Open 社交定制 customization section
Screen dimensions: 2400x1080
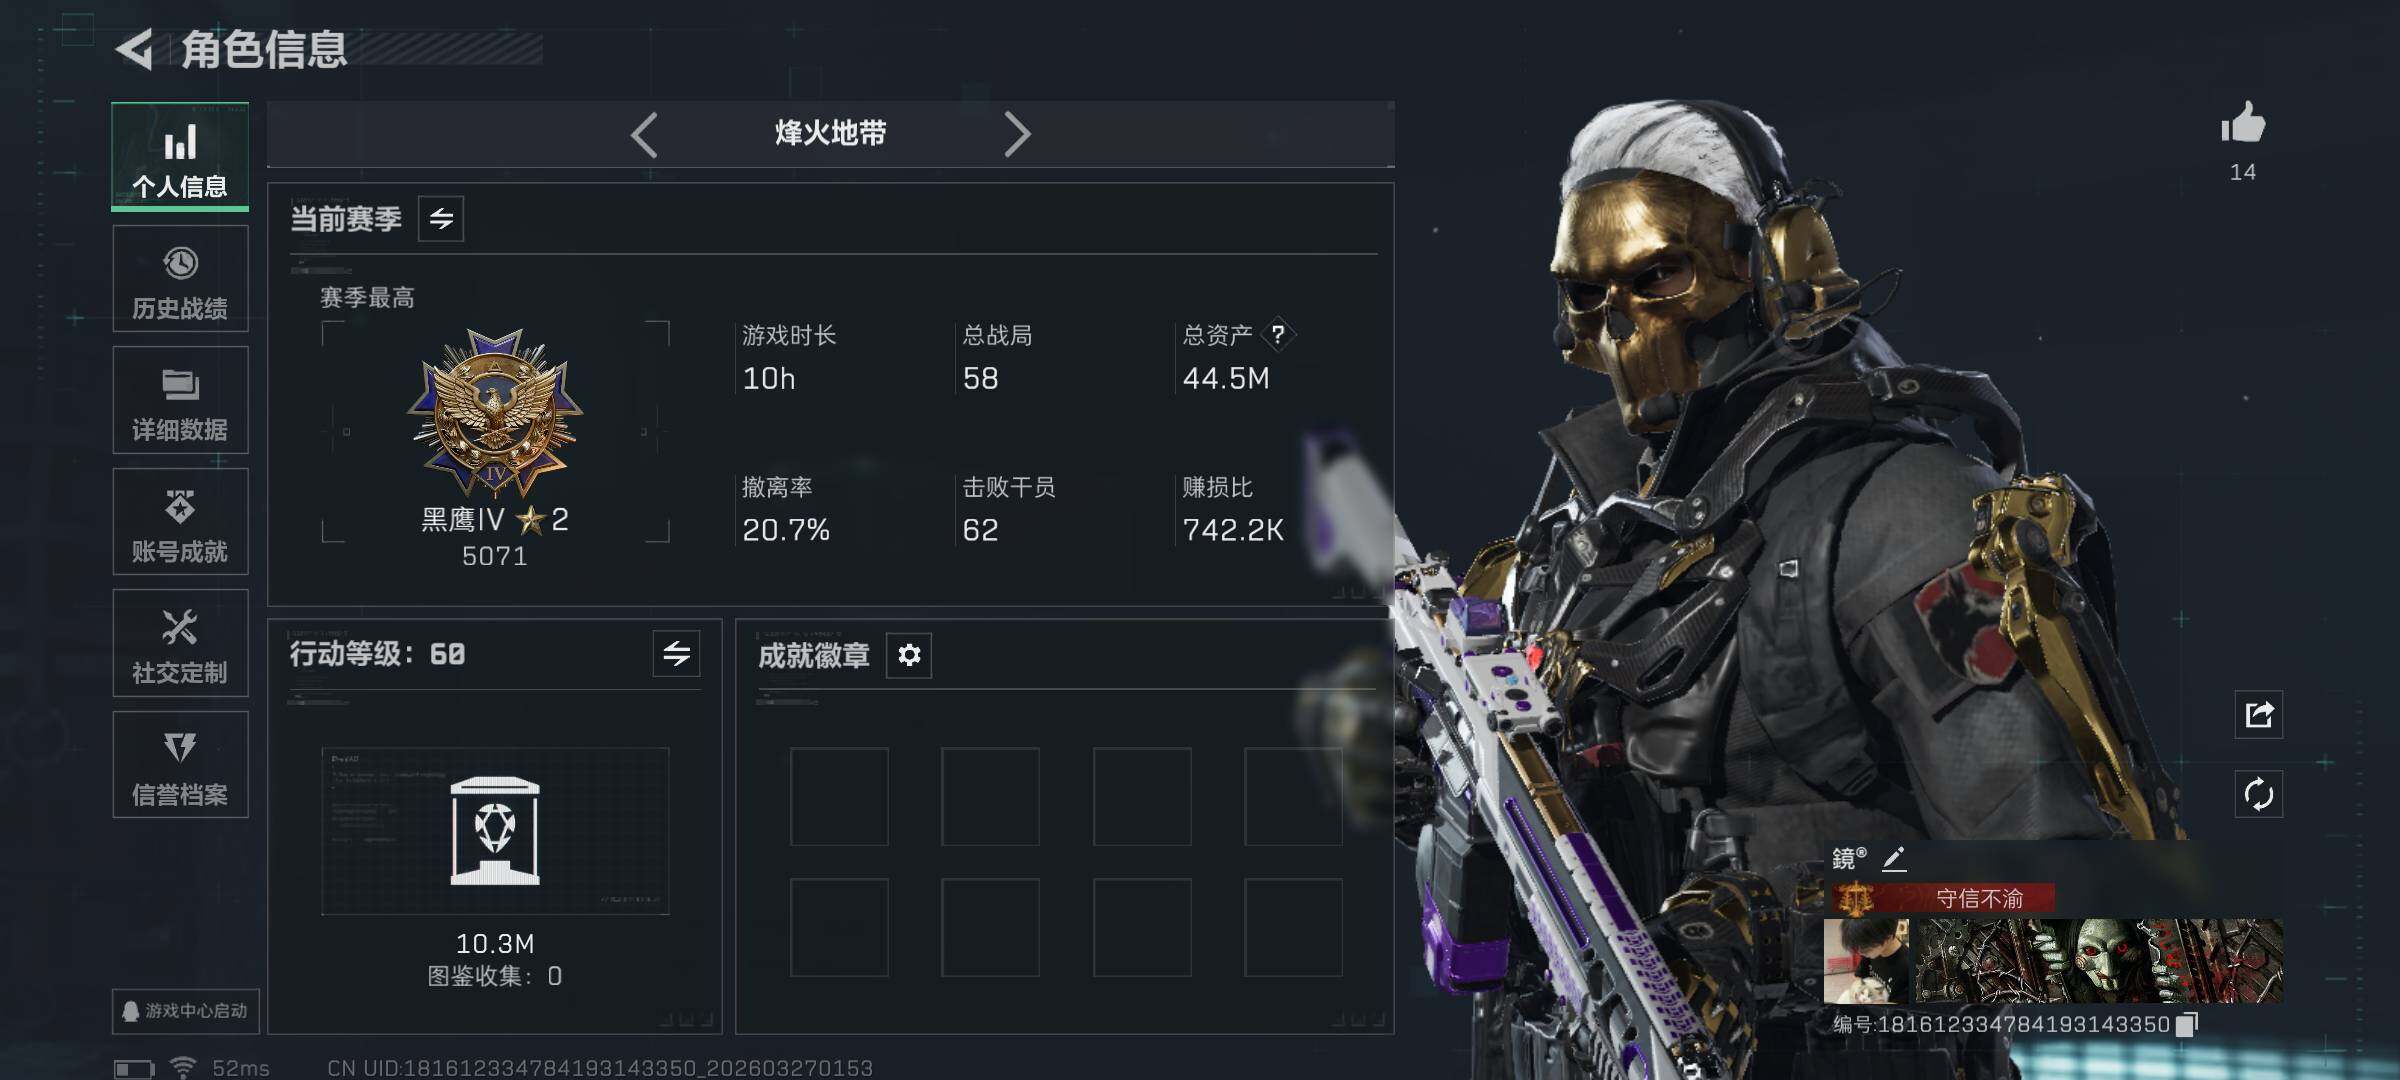[180, 643]
